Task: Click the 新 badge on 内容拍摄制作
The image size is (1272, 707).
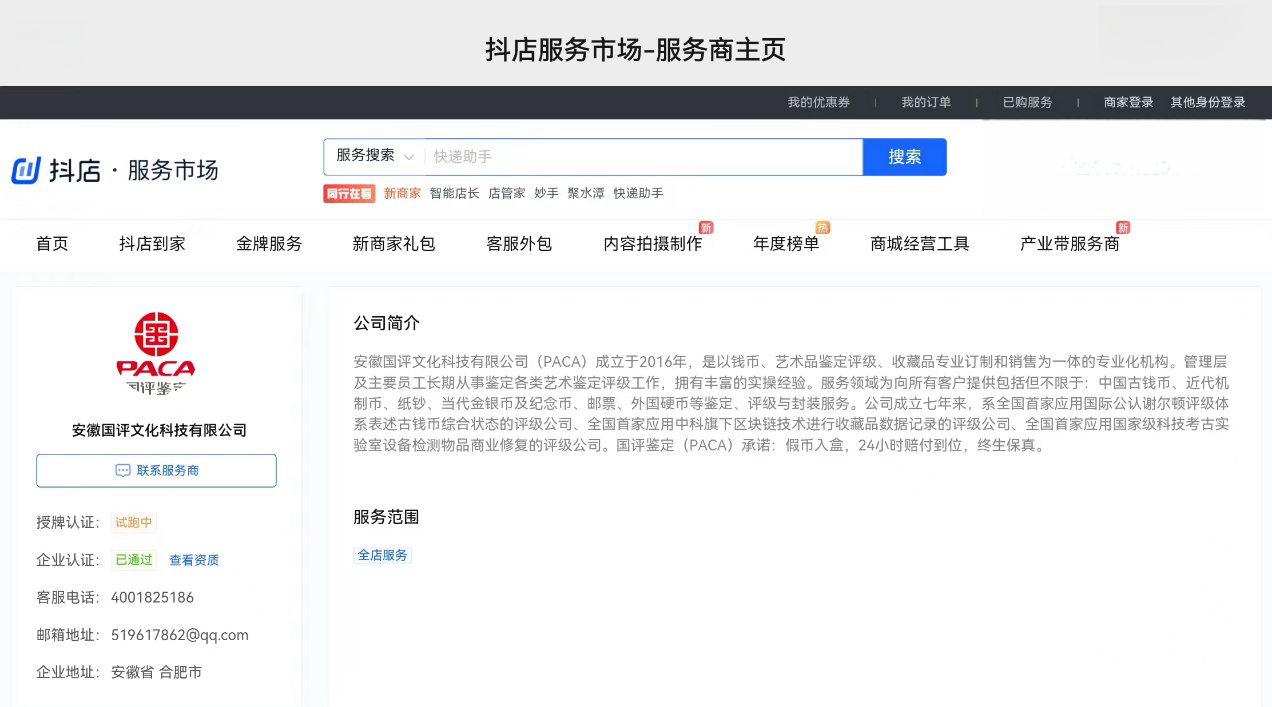Action: [706, 228]
